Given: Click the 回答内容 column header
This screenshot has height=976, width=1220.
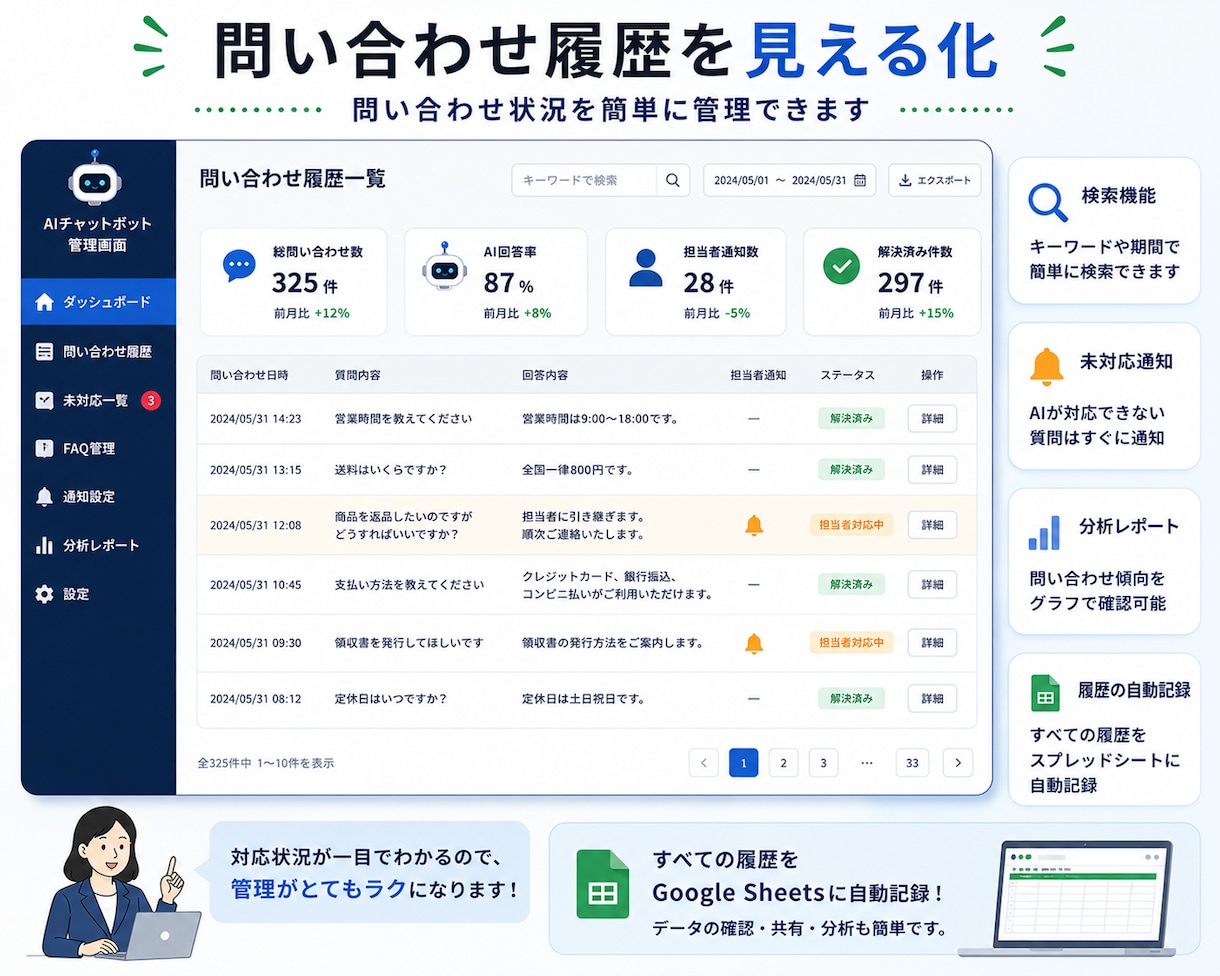Looking at the screenshot, I should (545, 375).
